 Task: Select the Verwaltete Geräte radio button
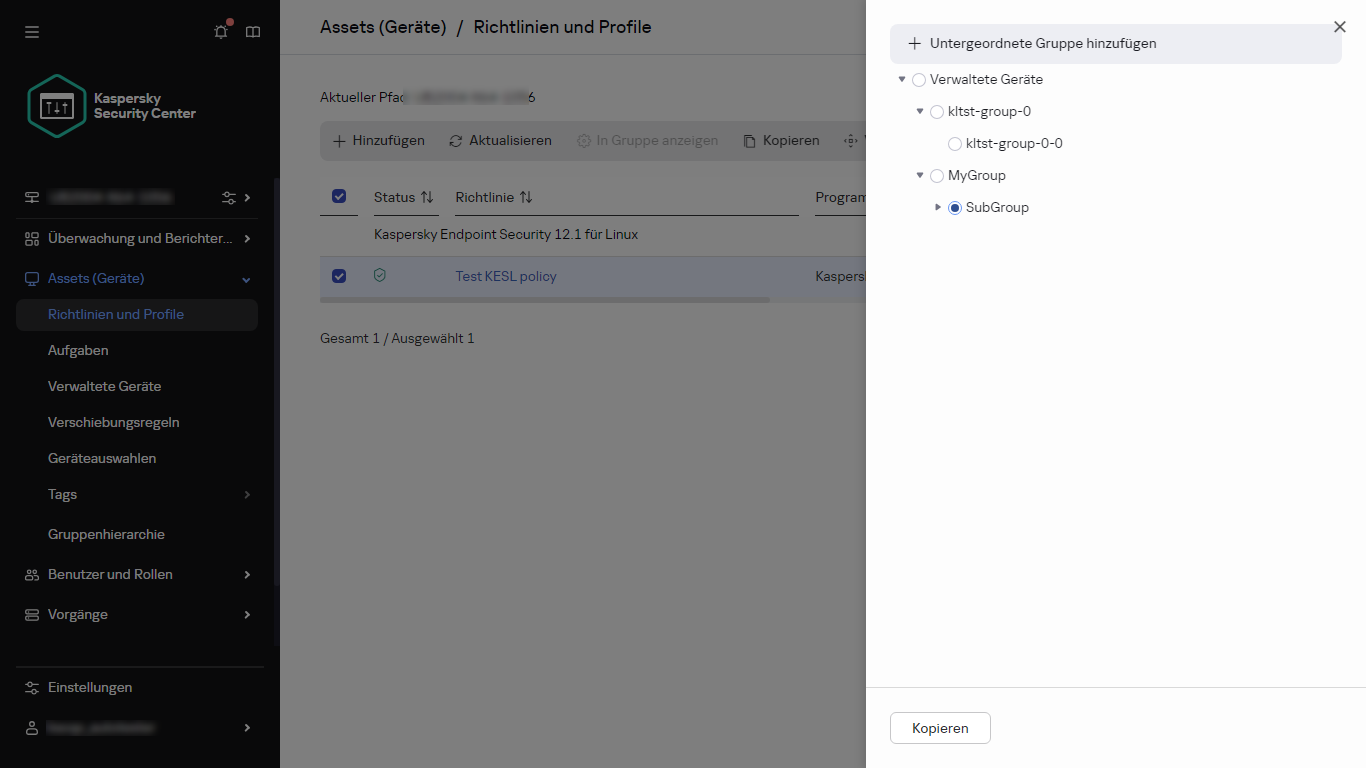coord(919,80)
